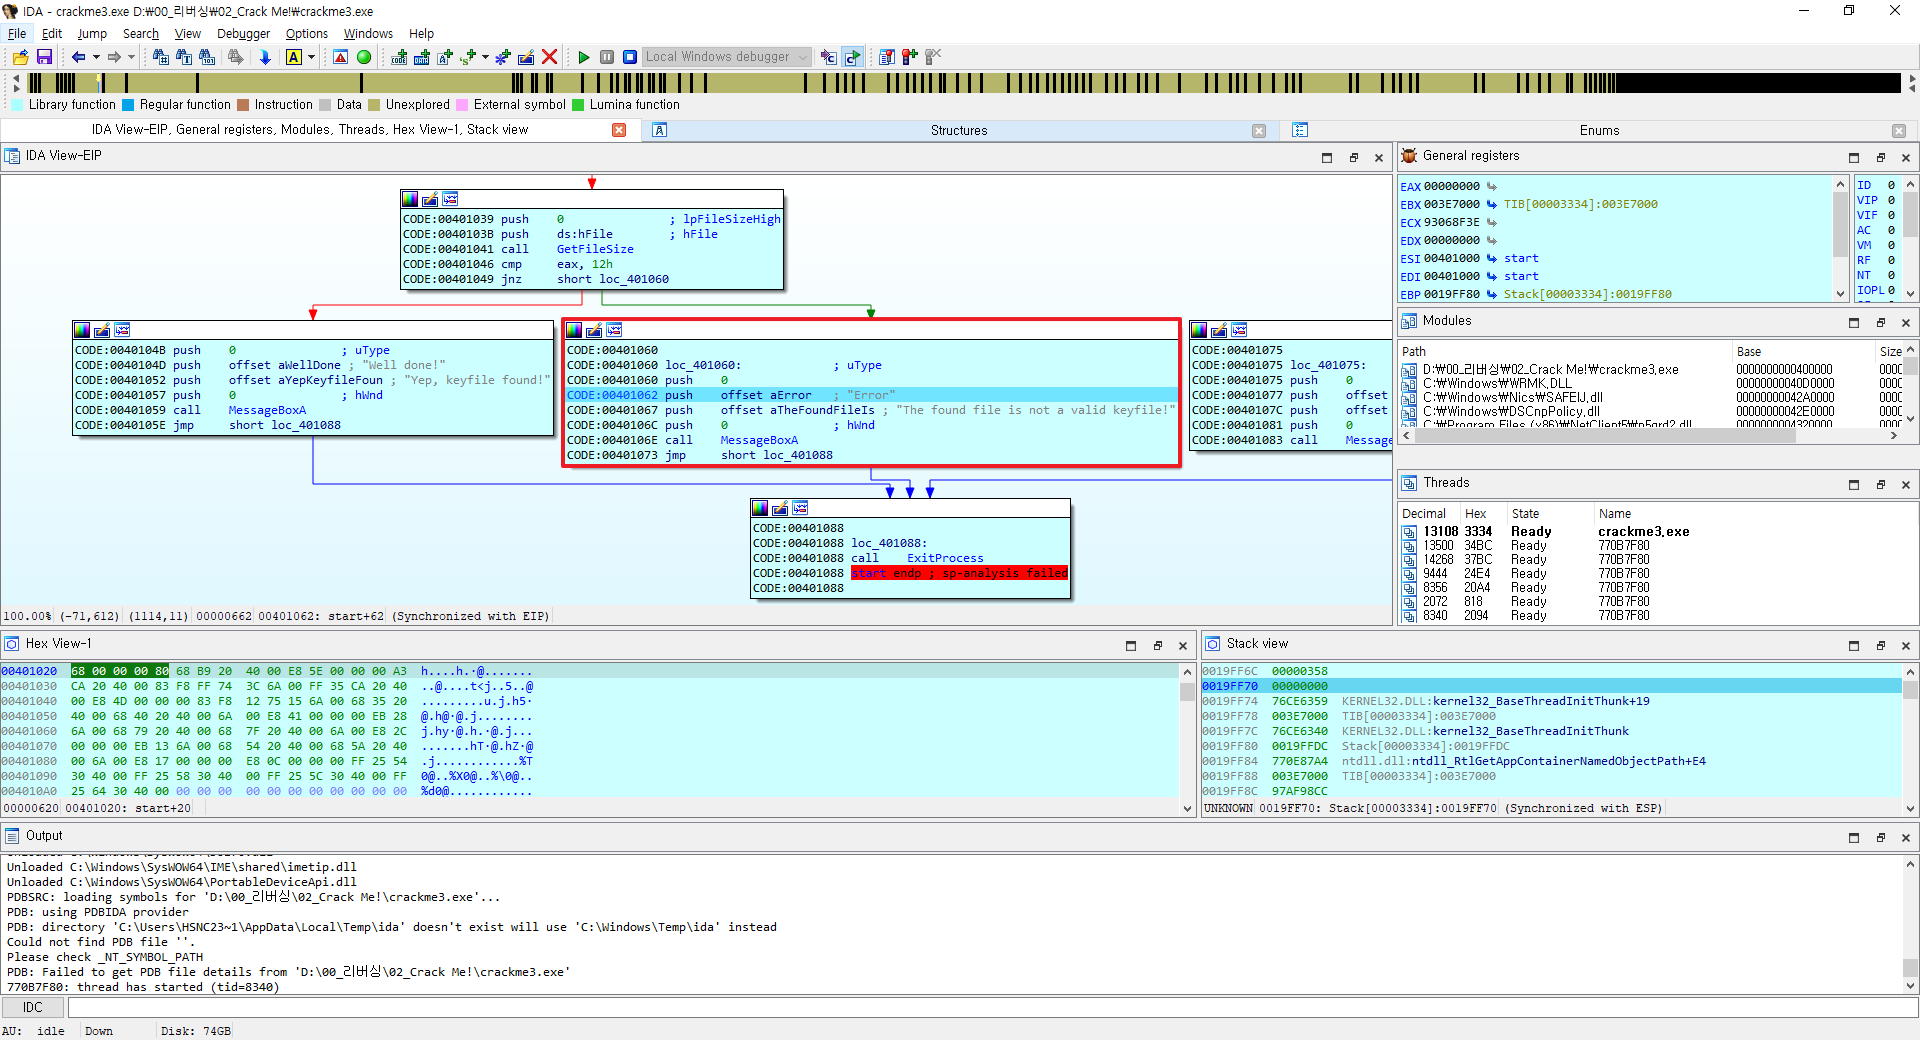The width and height of the screenshot is (1920, 1040).
Task: Click the MessageBoxA call in loc_401060 node
Action: pyautogui.click(x=759, y=440)
